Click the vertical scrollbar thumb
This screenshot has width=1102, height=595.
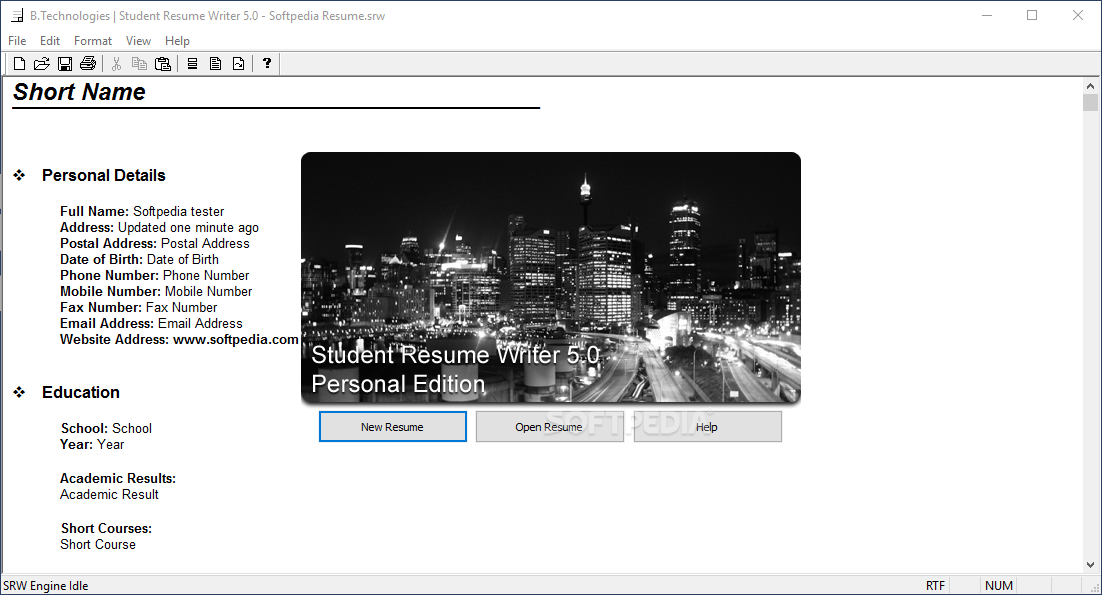pyautogui.click(x=1090, y=103)
